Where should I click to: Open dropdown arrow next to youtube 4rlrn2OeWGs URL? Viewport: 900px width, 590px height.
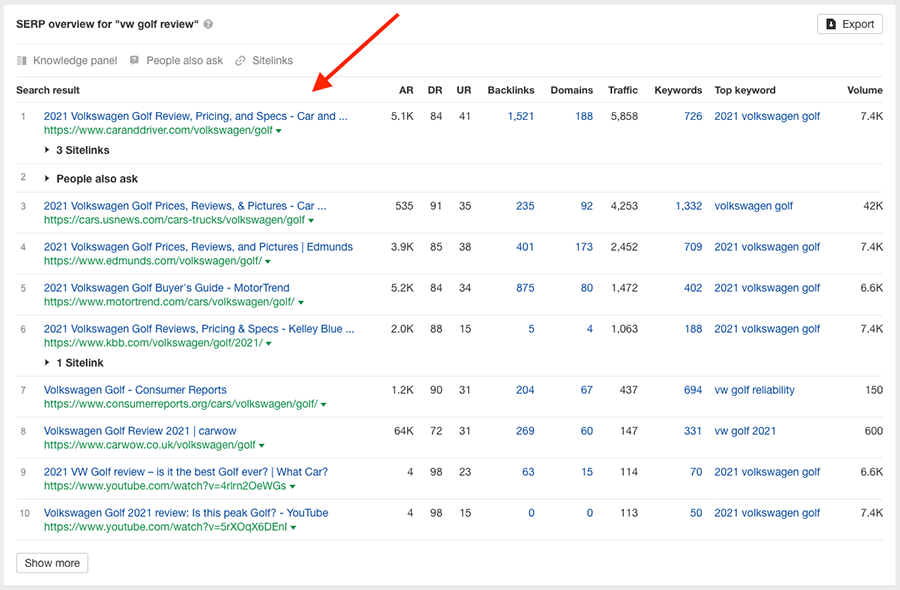pos(293,487)
